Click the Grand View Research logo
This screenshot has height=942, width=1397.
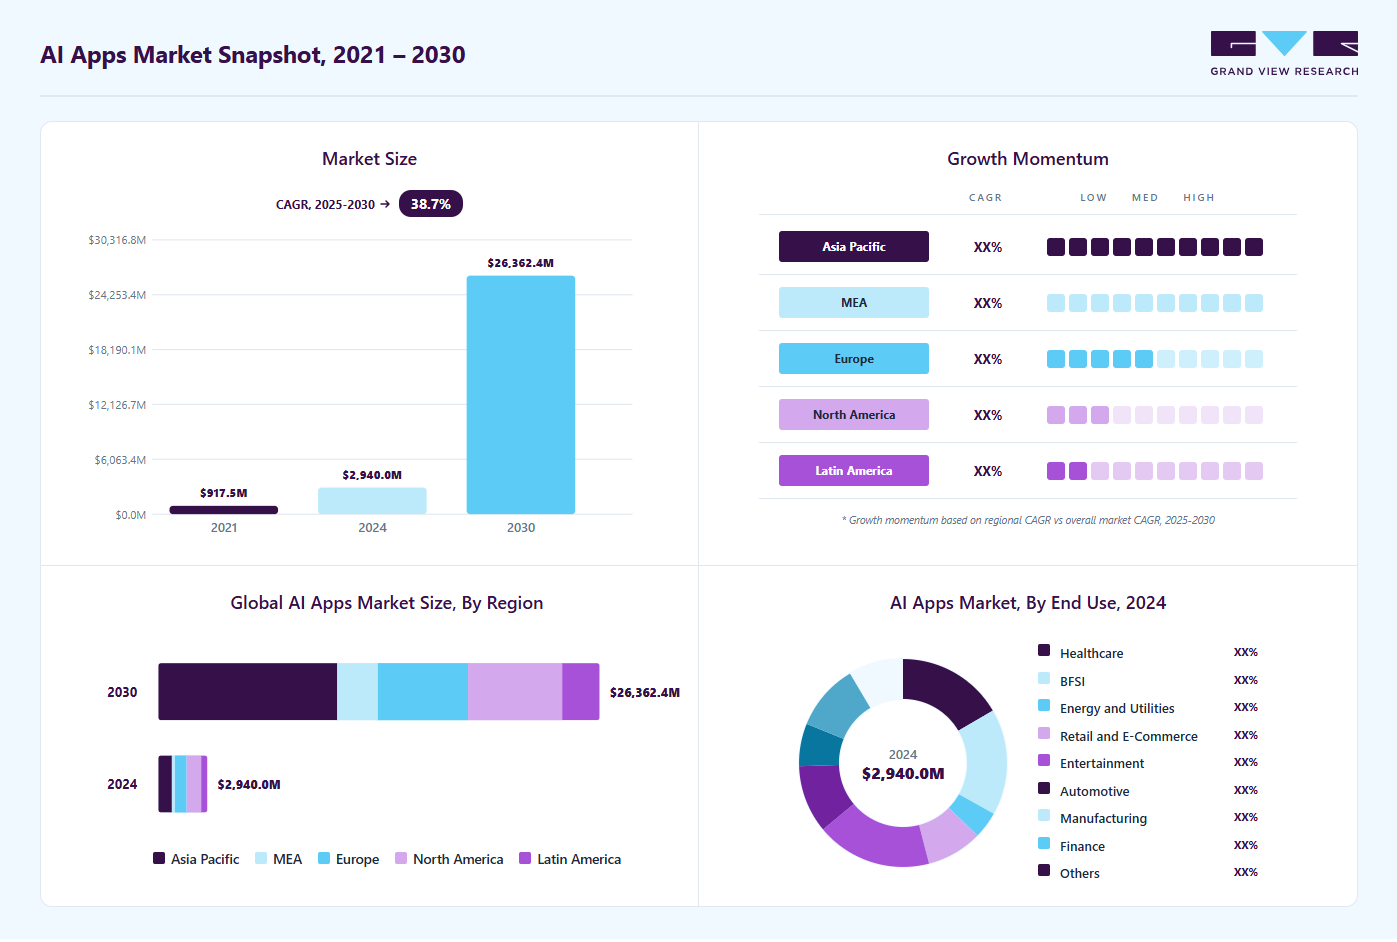(1284, 54)
